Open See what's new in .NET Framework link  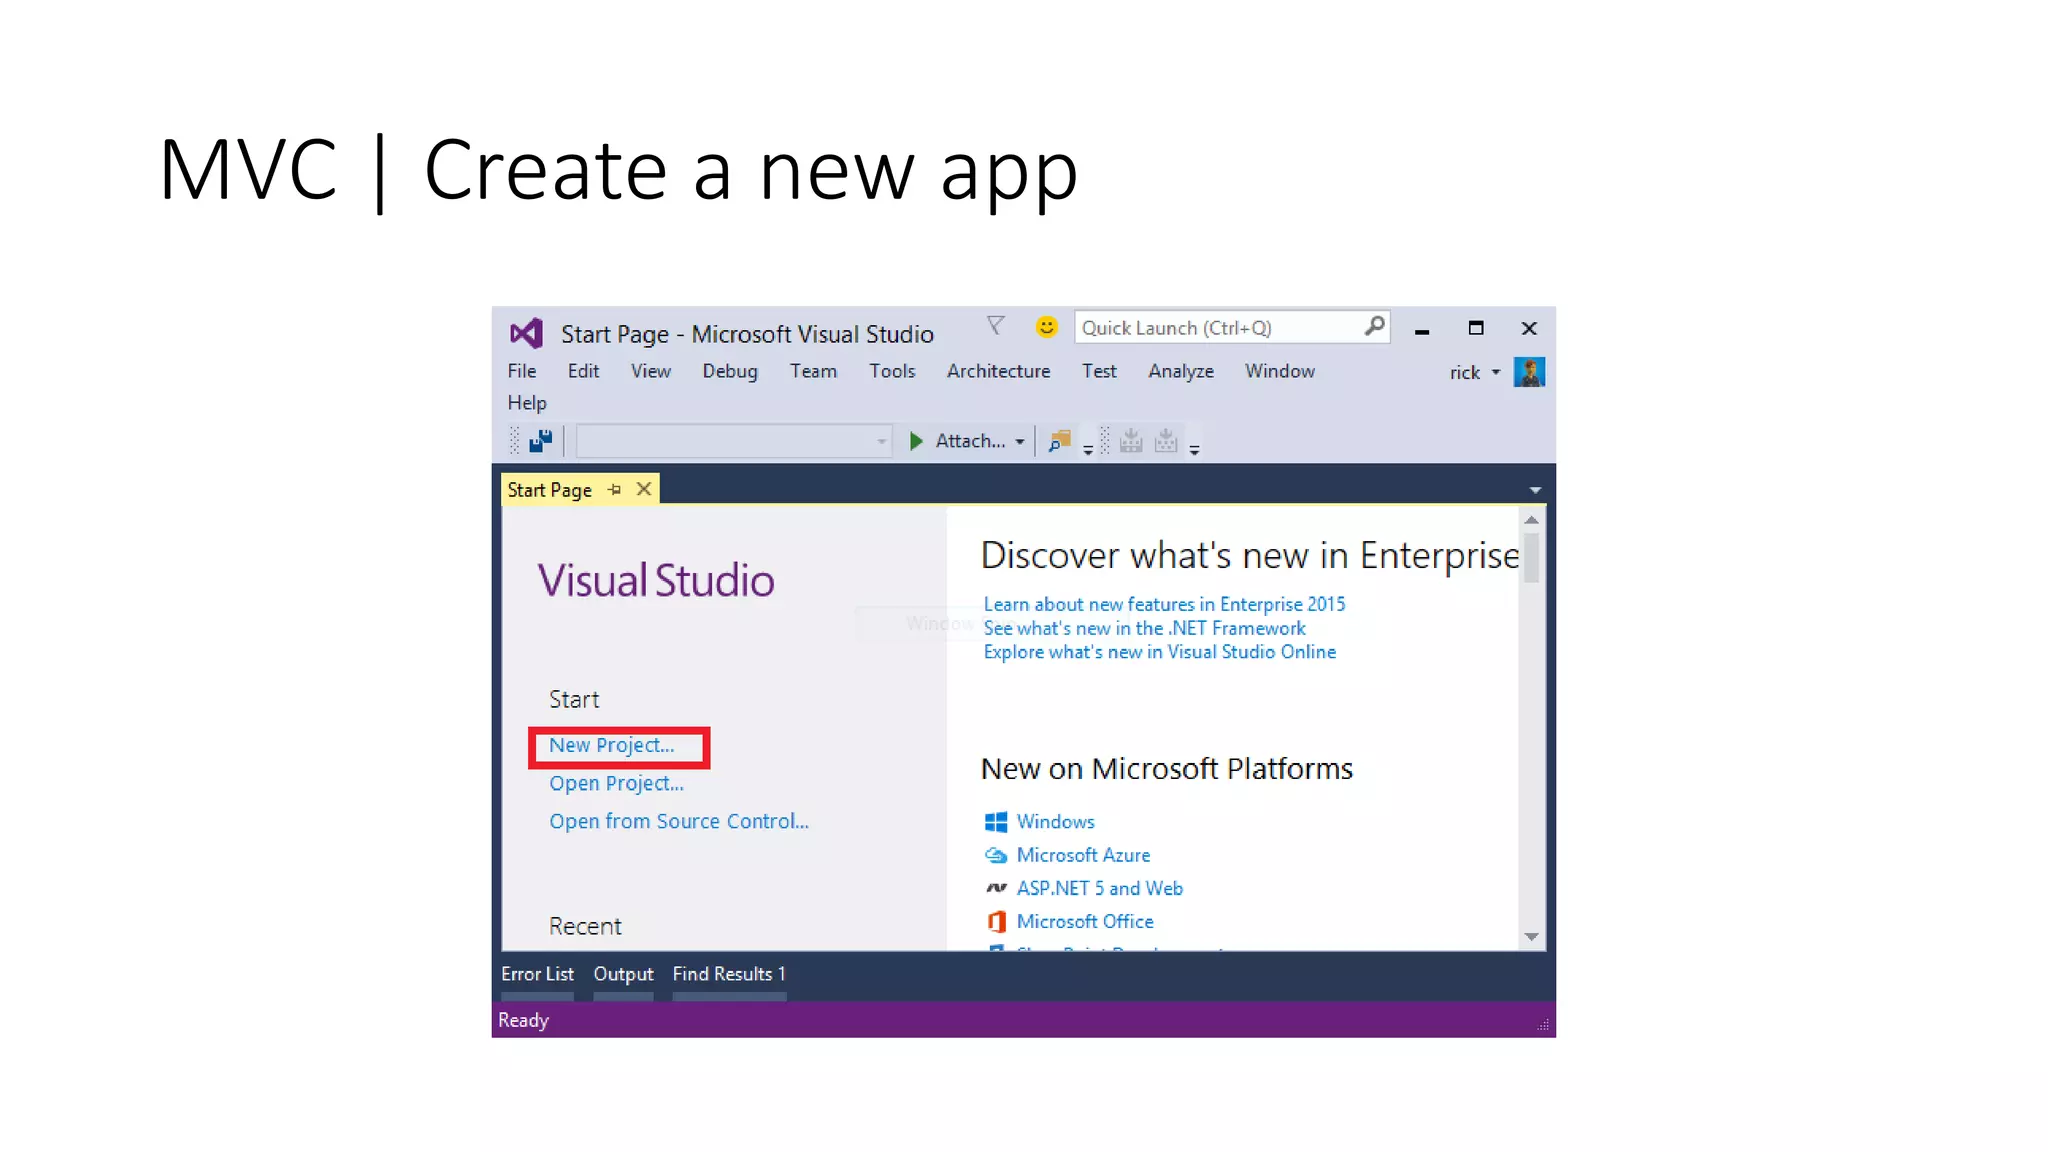click(x=1144, y=628)
